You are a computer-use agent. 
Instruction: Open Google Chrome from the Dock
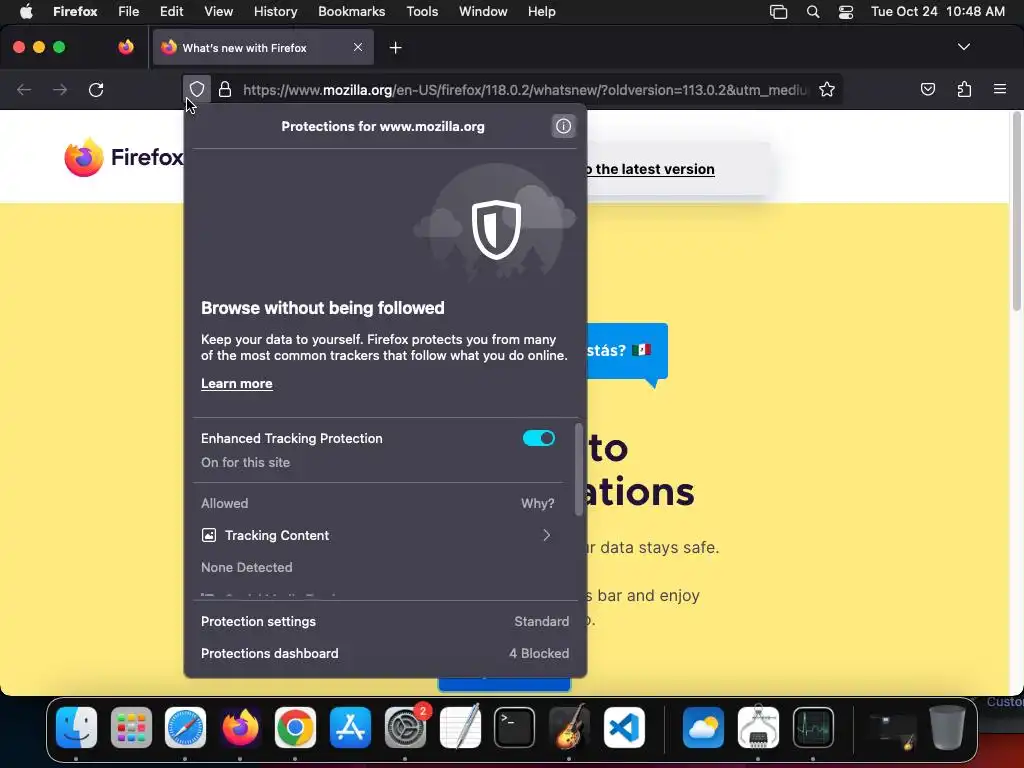point(295,727)
